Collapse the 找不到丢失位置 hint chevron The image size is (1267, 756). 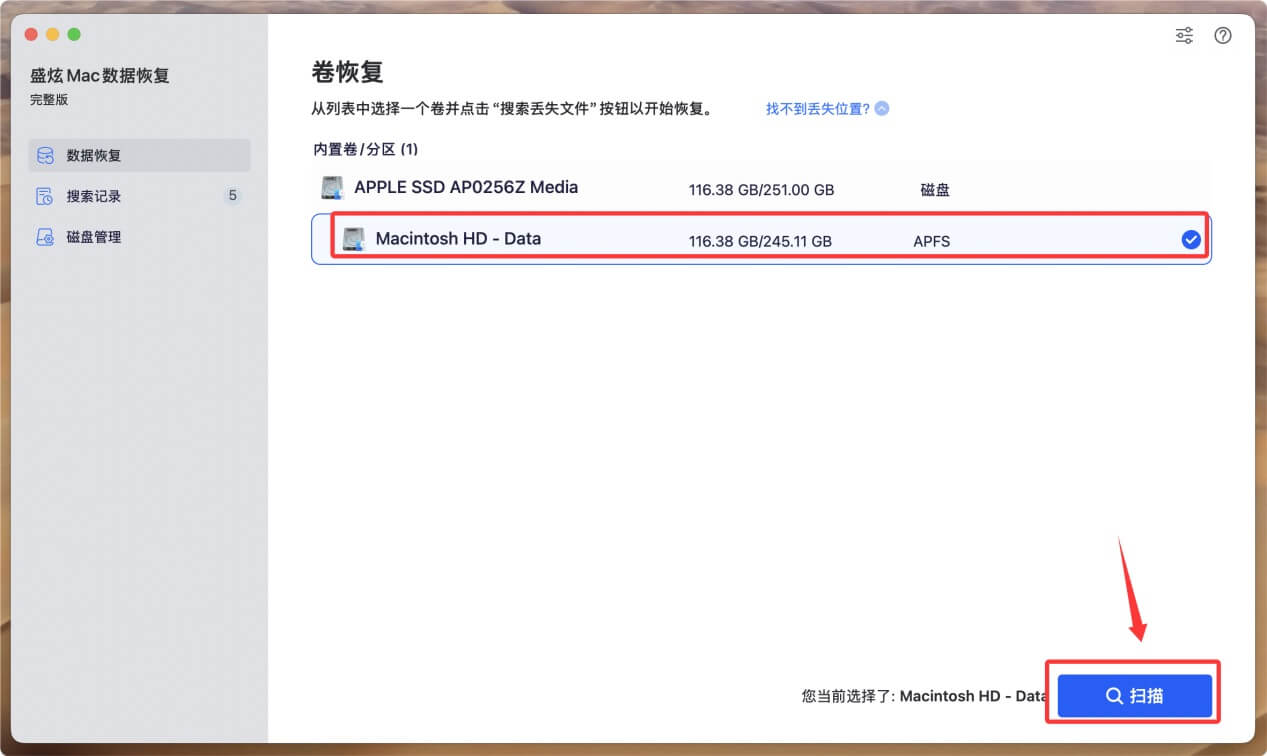click(880, 108)
